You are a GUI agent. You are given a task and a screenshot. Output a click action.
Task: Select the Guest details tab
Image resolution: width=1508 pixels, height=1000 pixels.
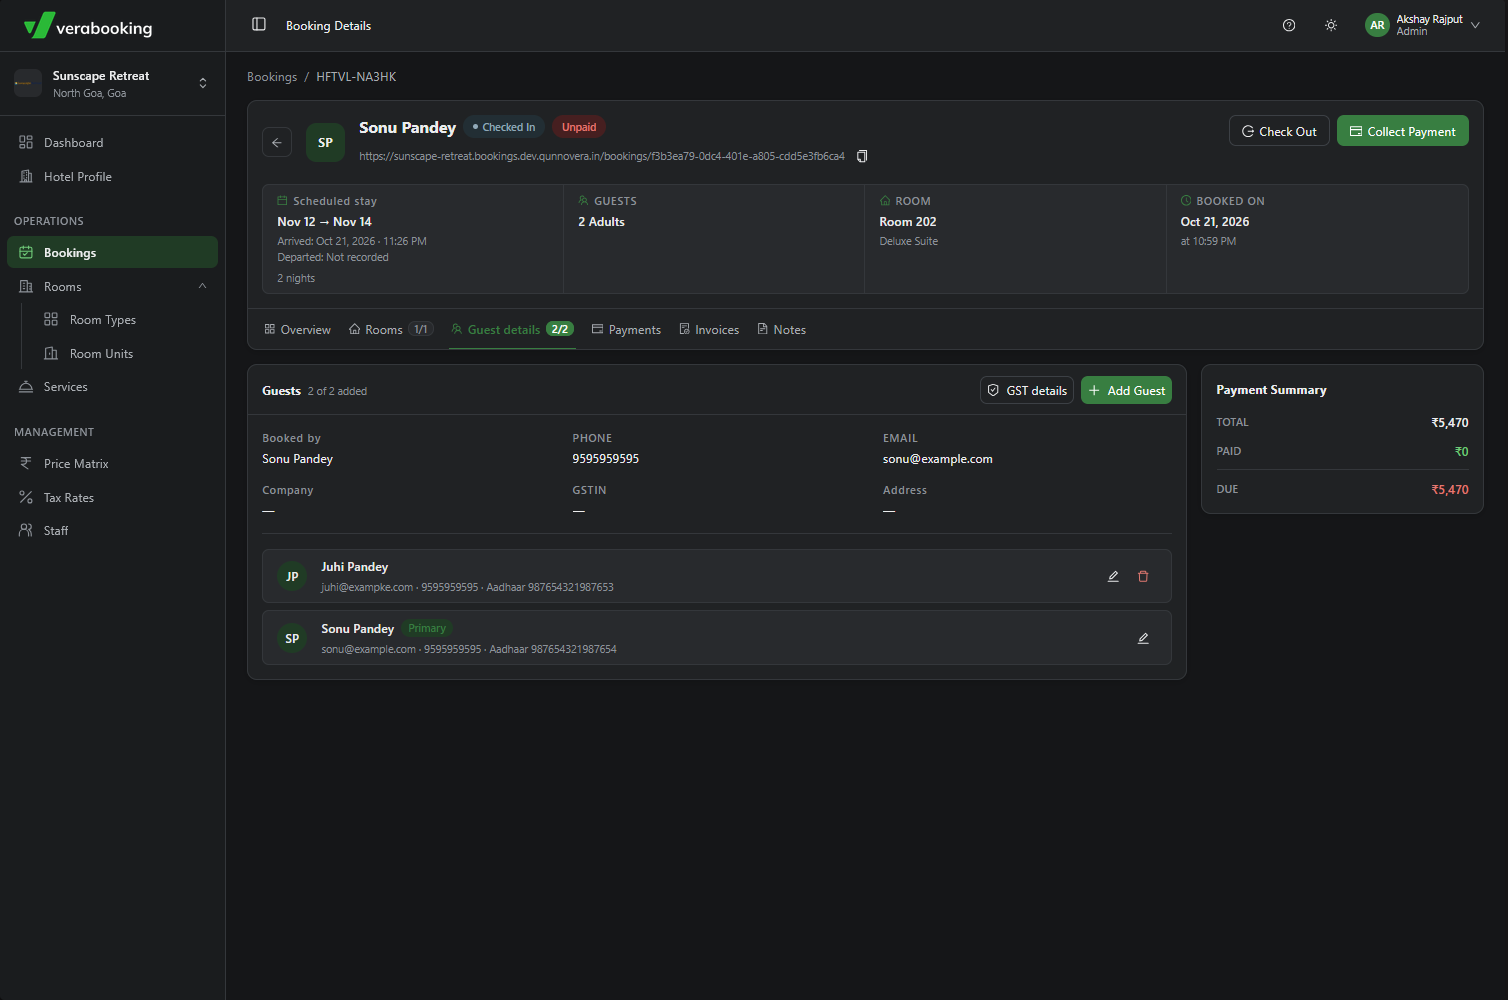512,330
